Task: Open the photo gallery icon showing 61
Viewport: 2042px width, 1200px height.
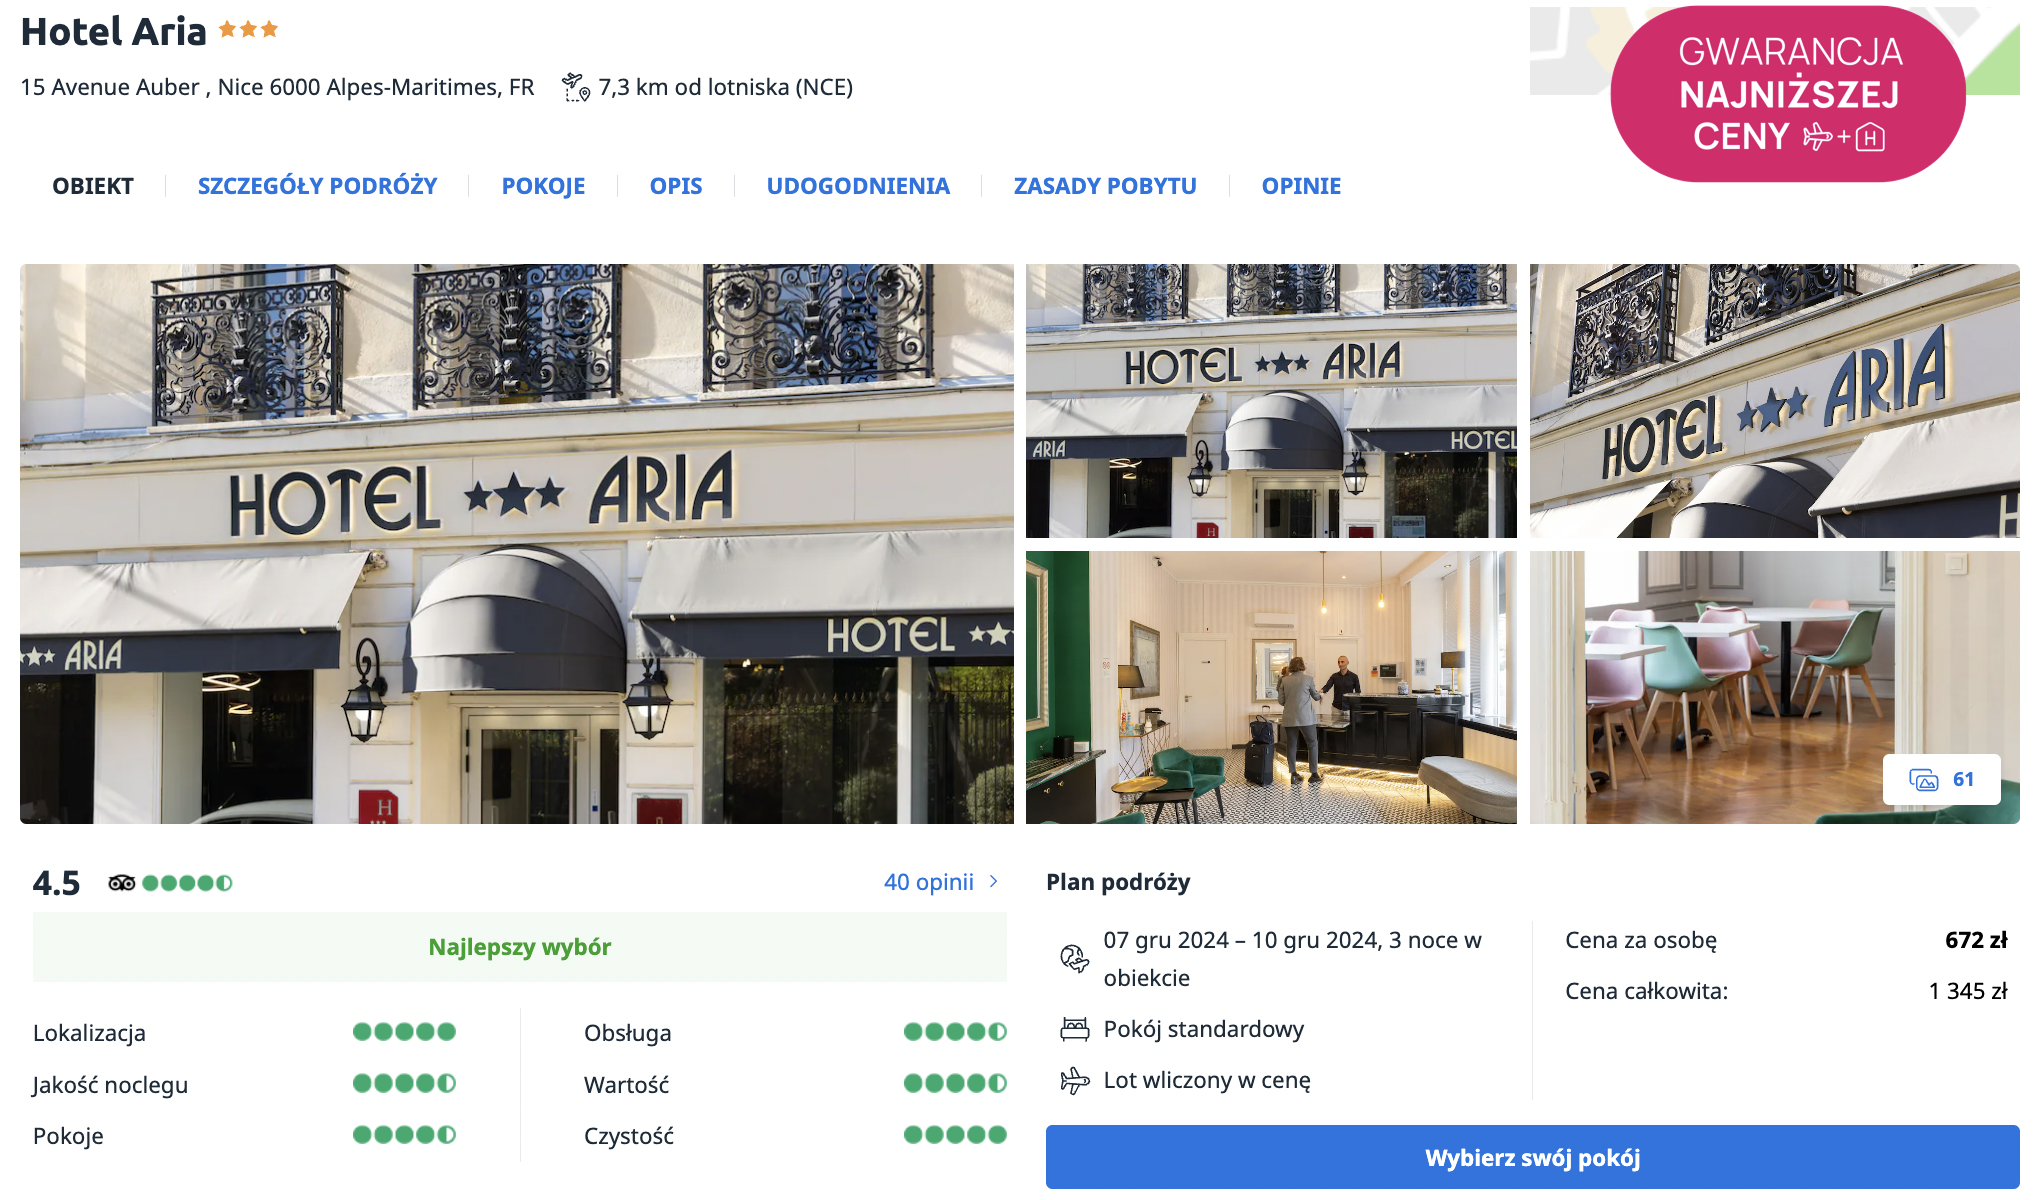Action: click(1941, 779)
